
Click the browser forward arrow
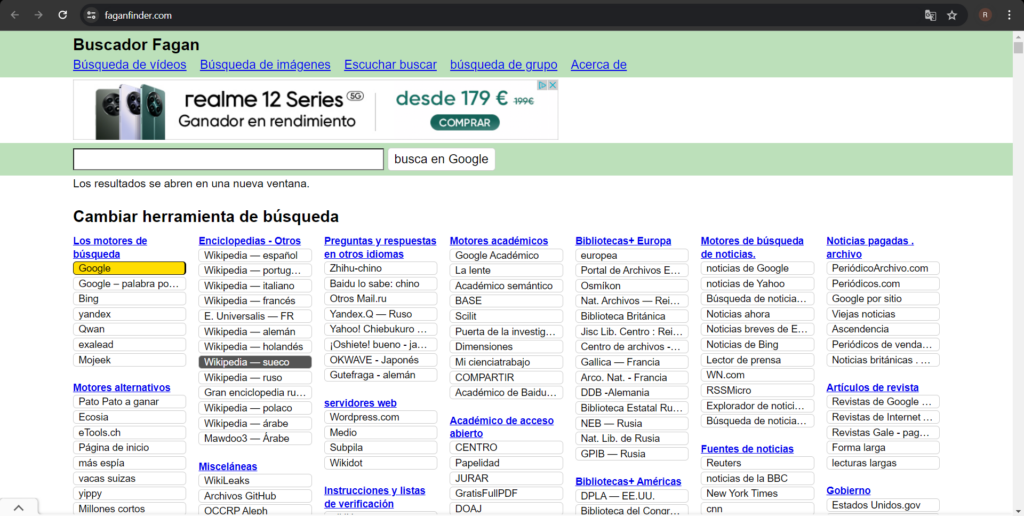pyautogui.click(x=39, y=15)
